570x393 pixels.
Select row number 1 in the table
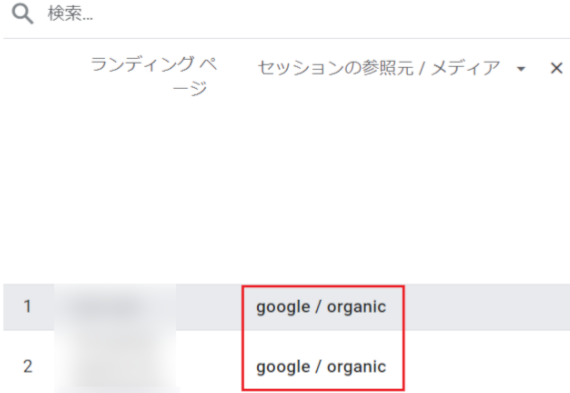pos(27,306)
